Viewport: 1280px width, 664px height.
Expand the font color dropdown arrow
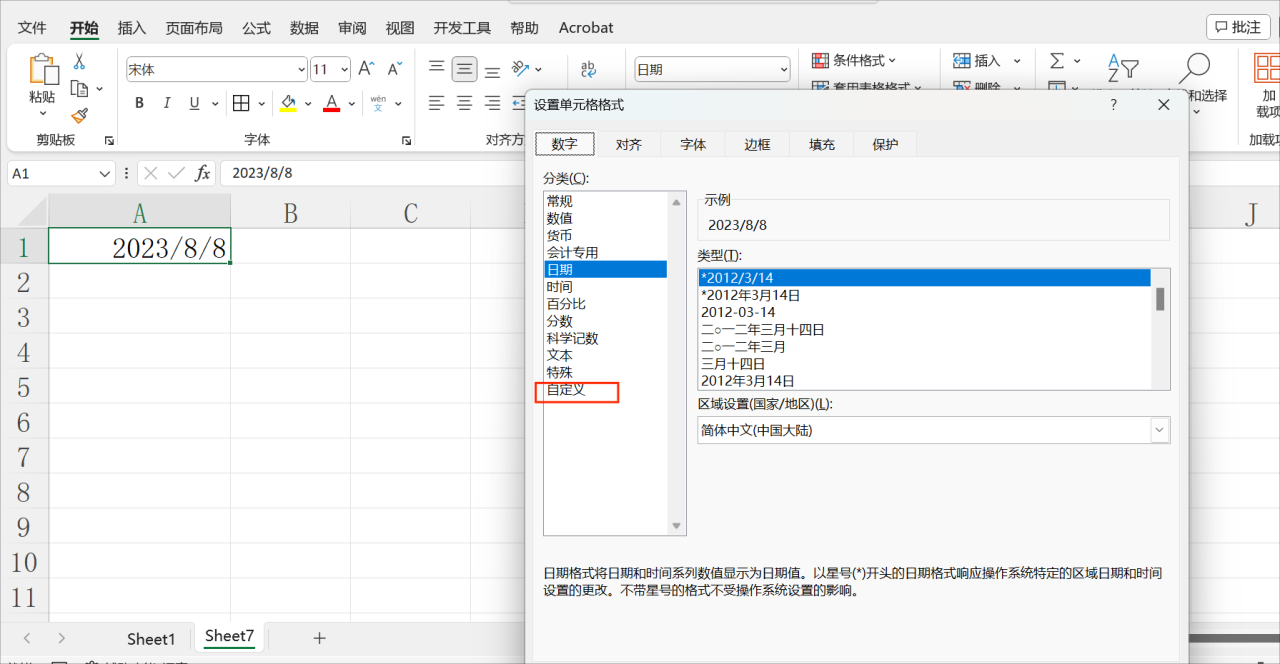click(x=353, y=103)
